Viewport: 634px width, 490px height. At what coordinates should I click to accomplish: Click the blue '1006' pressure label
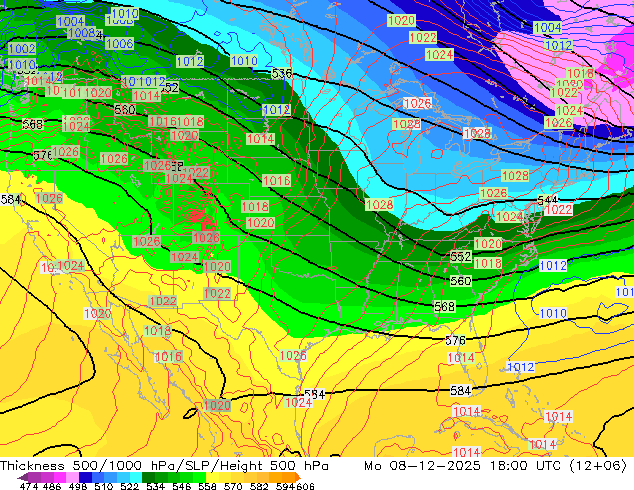(120, 43)
